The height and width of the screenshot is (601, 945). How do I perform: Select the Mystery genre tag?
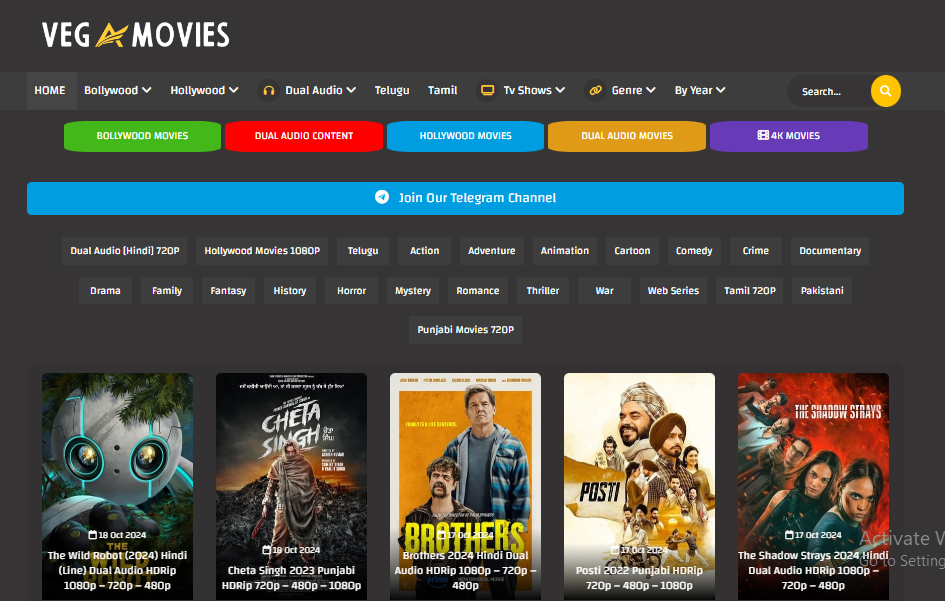coord(413,291)
